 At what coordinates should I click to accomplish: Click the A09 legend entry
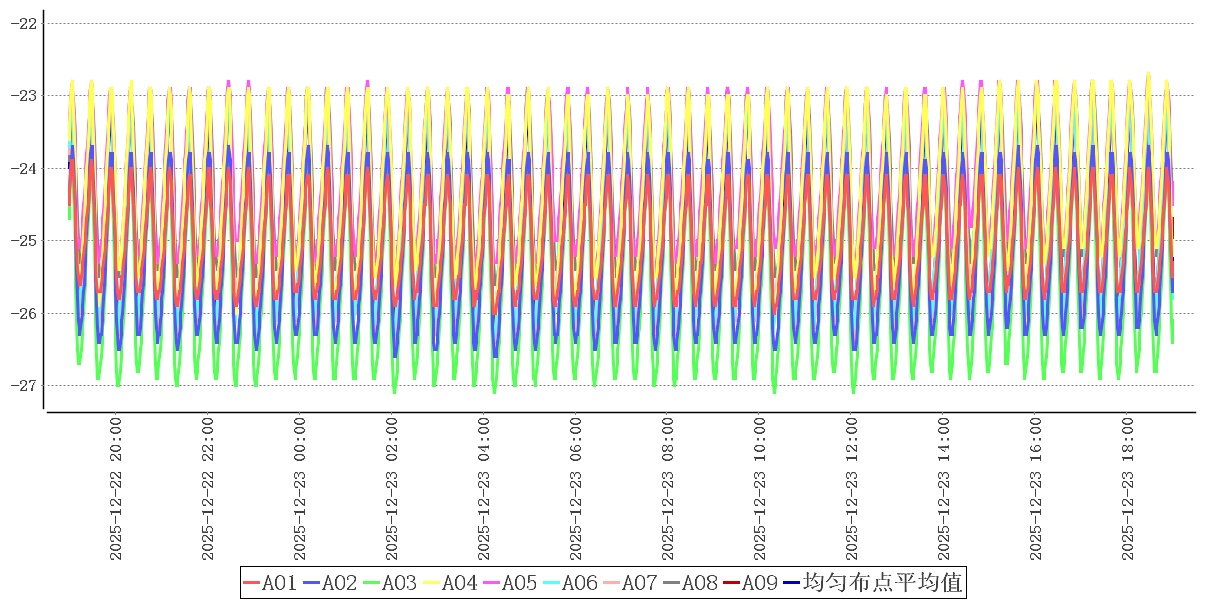point(750,583)
